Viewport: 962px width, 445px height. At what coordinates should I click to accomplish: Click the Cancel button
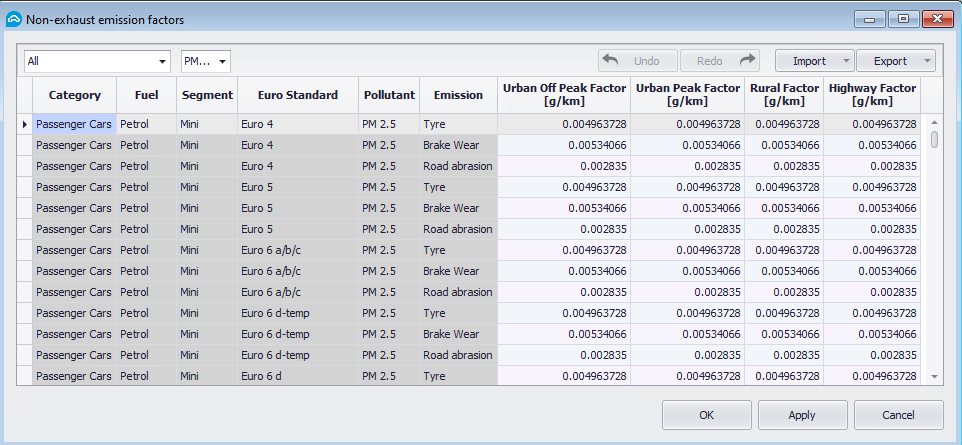coord(898,414)
